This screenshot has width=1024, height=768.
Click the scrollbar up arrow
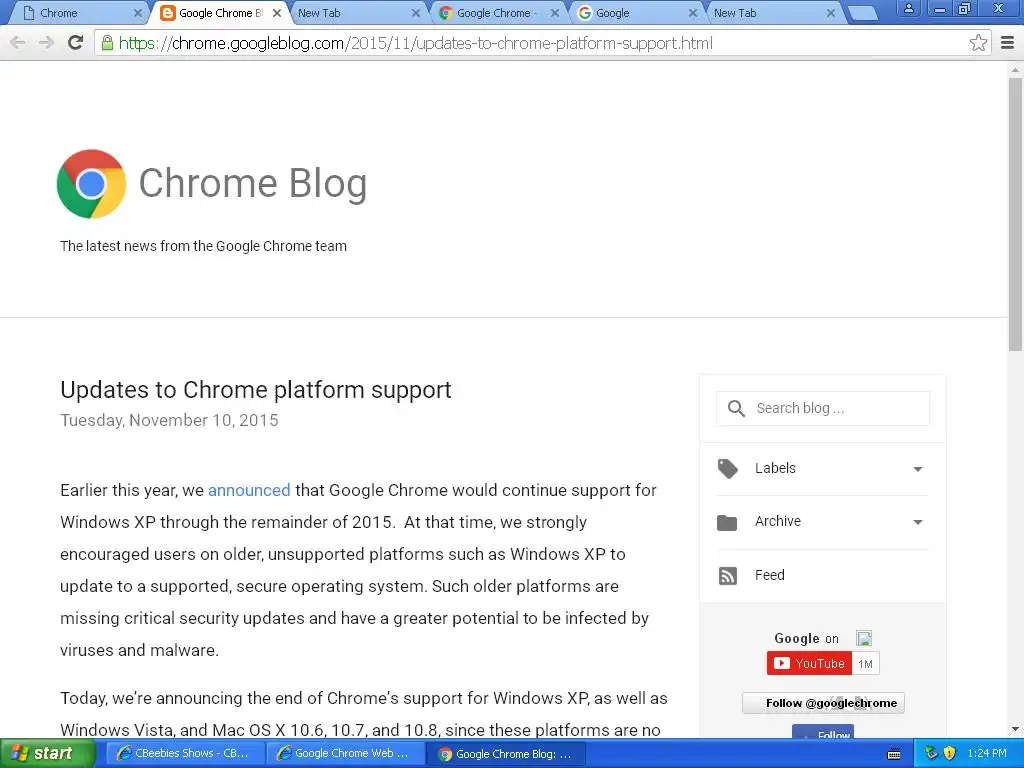pyautogui.click(x=1015, y=69)
